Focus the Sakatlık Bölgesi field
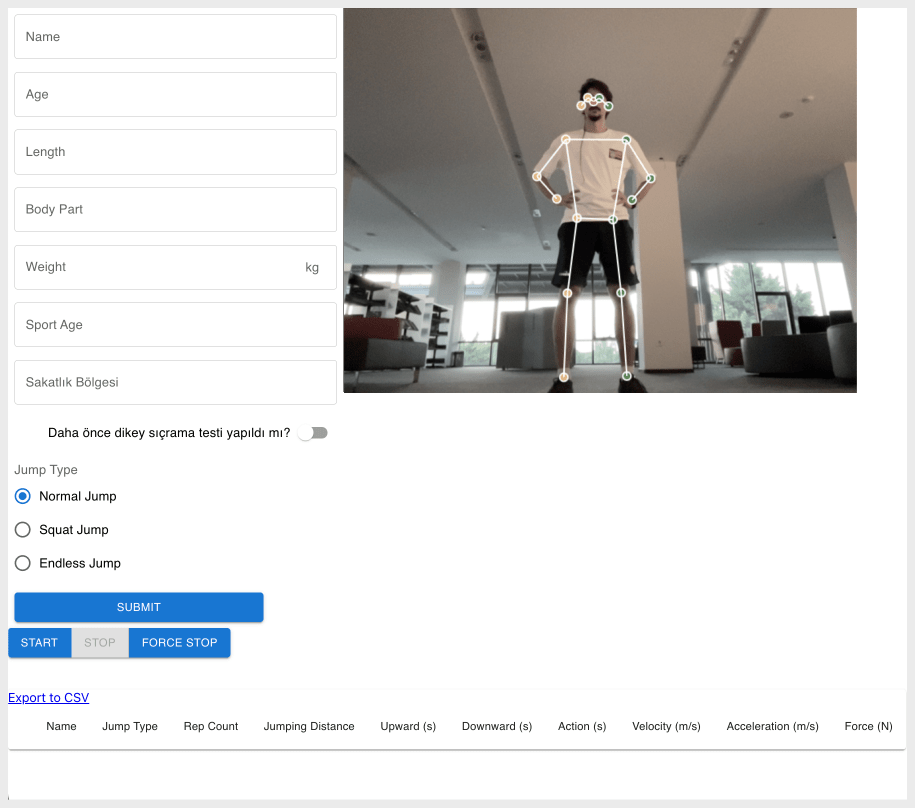 point(175,383)
